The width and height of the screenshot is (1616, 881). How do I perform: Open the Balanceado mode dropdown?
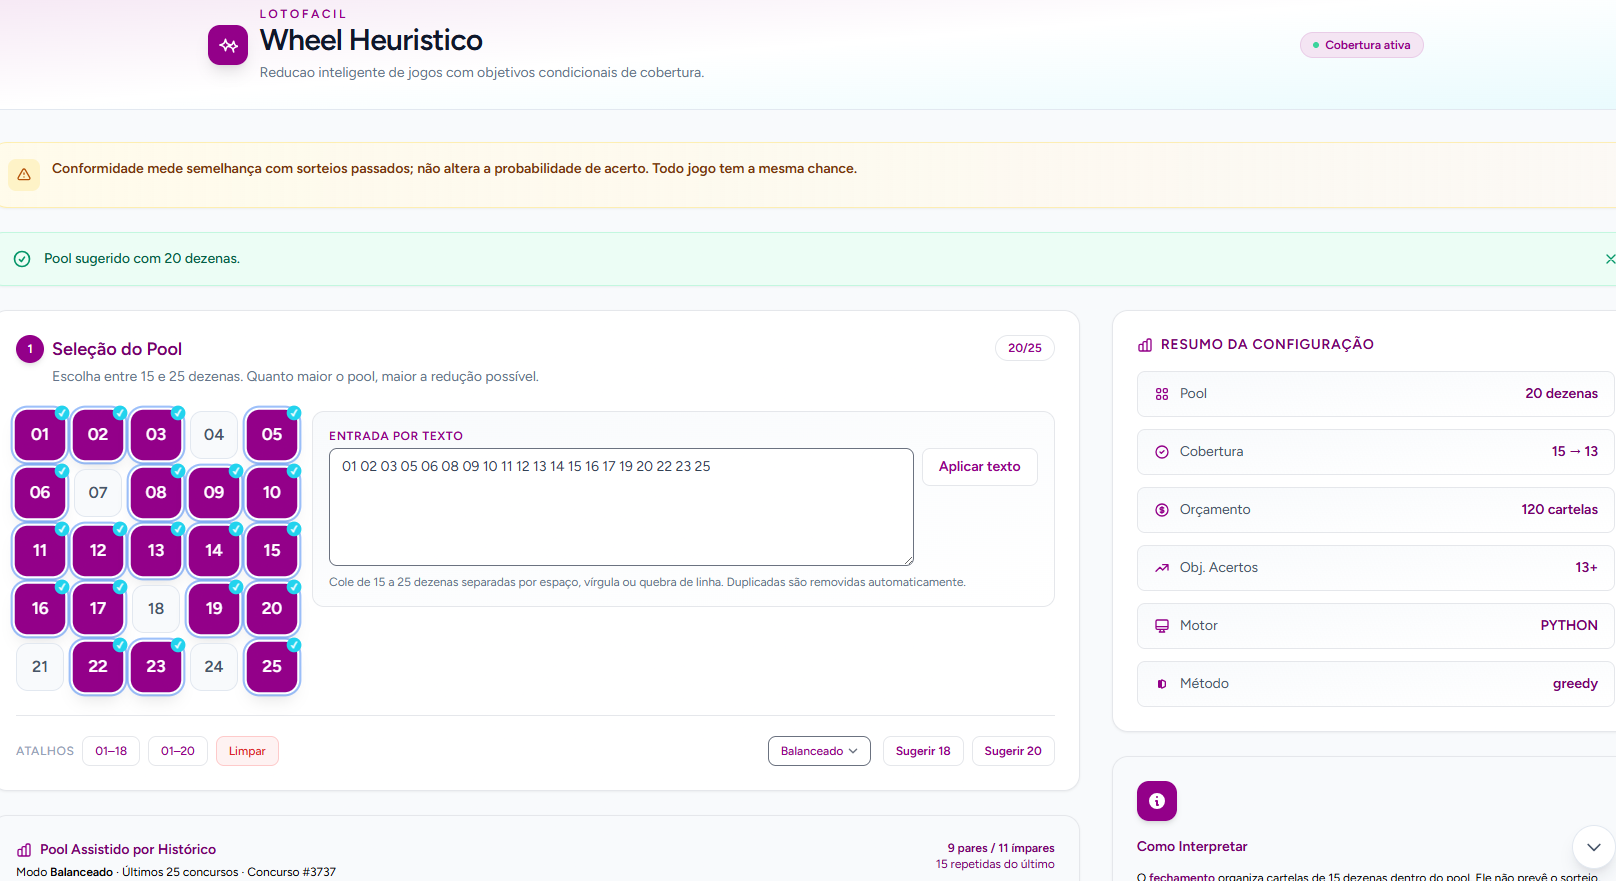coord(819,751)
